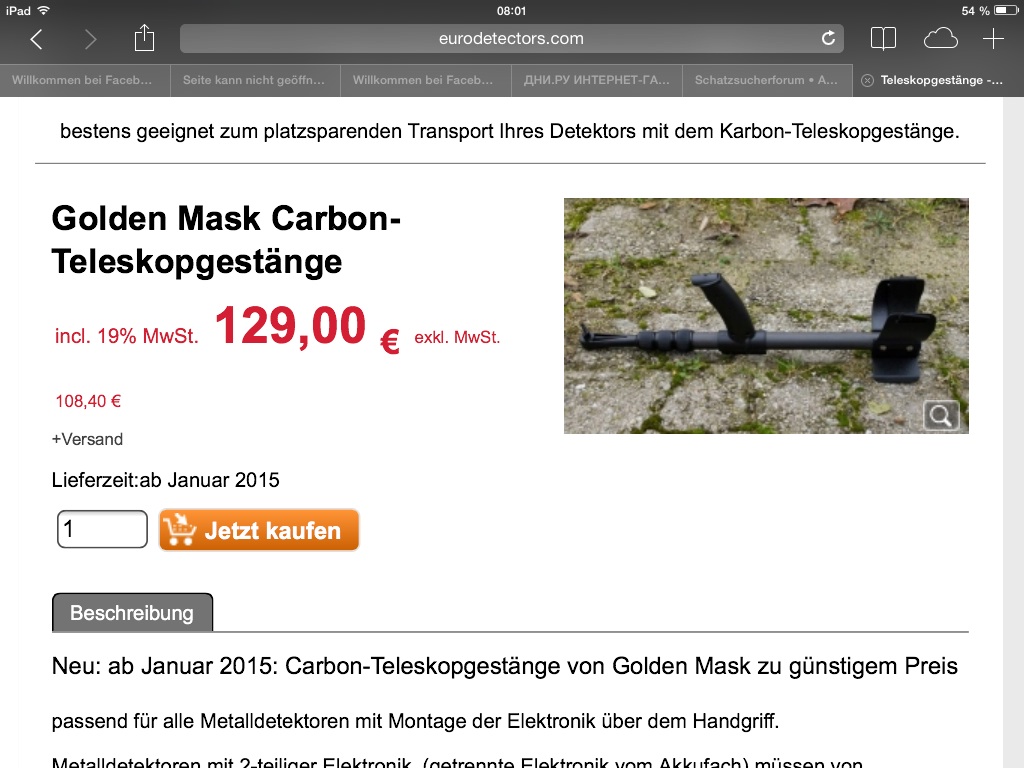Click the Jetzt kaufen button

pyautogui.click(x=259, y=530)
